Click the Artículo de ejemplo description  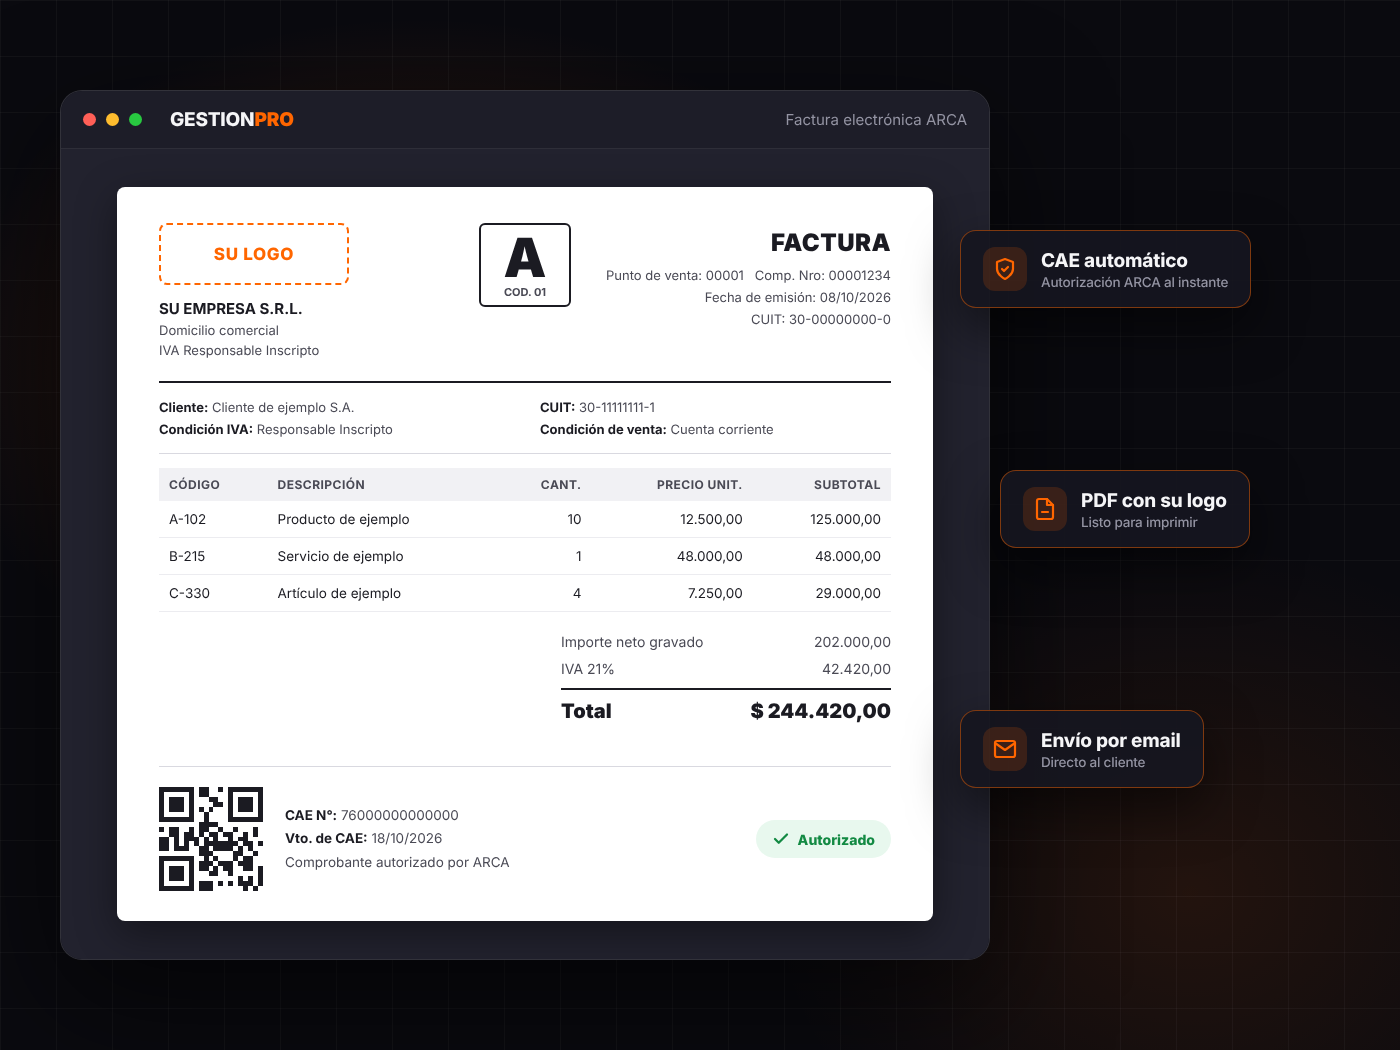point(339,594)
